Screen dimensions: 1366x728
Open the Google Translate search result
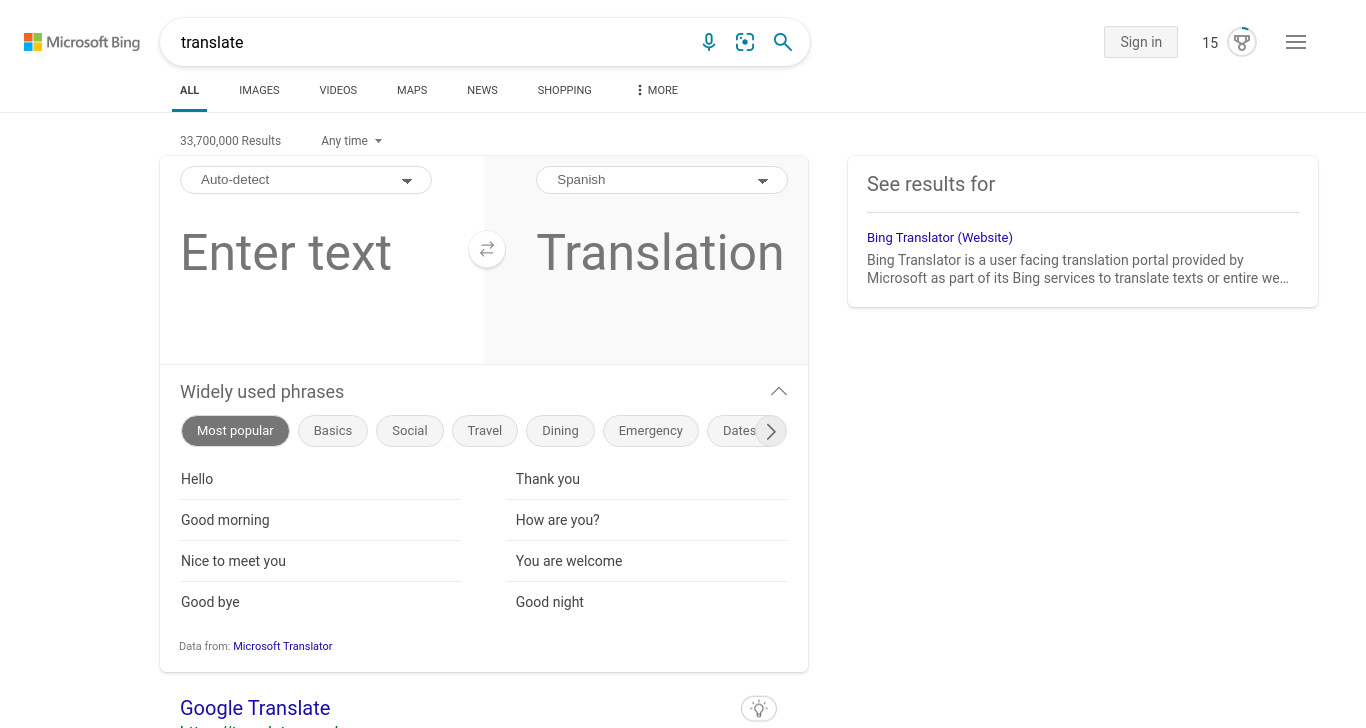pos(255,708)
